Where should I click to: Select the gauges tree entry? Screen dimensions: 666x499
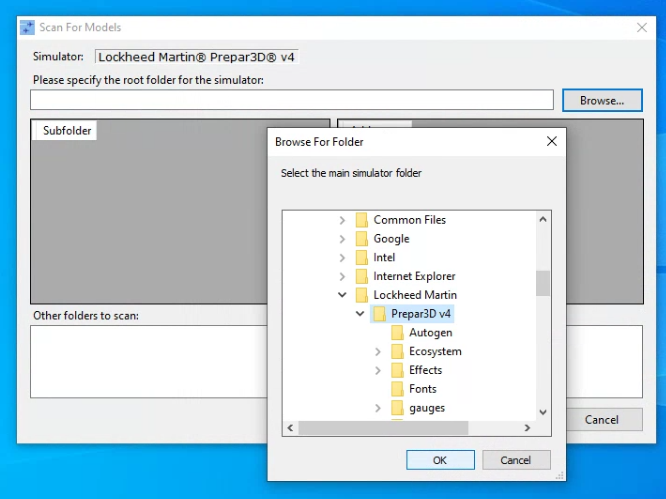pos(427,408)
